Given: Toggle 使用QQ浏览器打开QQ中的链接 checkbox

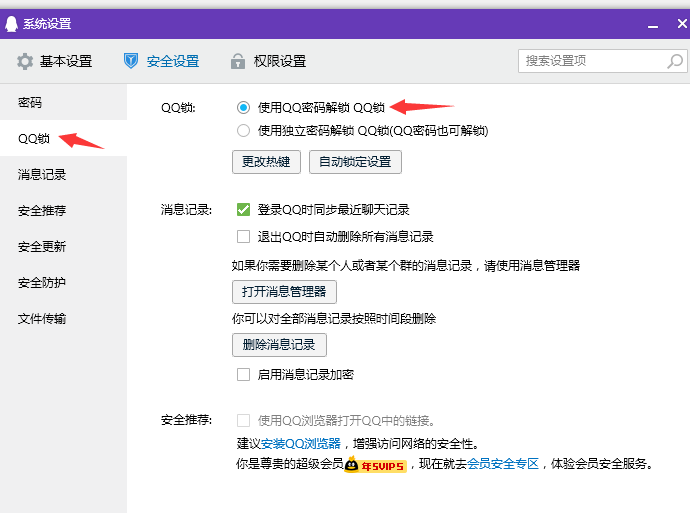Looking at the screenshot, I should [243, 421].
